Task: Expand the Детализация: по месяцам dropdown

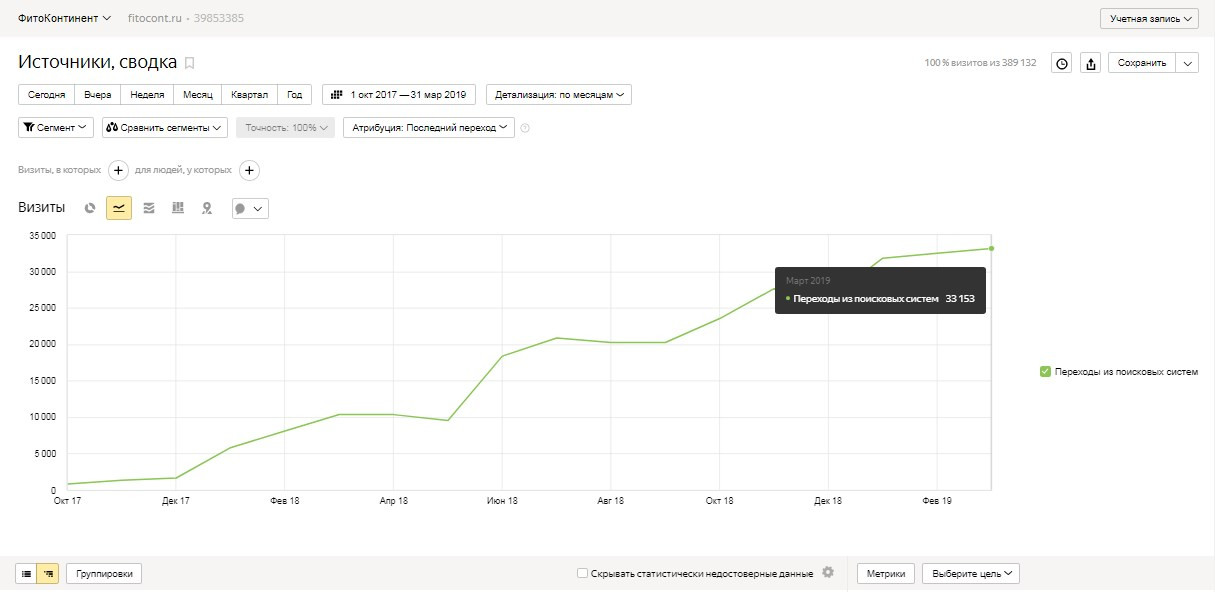Action: (x=559, y=95)
